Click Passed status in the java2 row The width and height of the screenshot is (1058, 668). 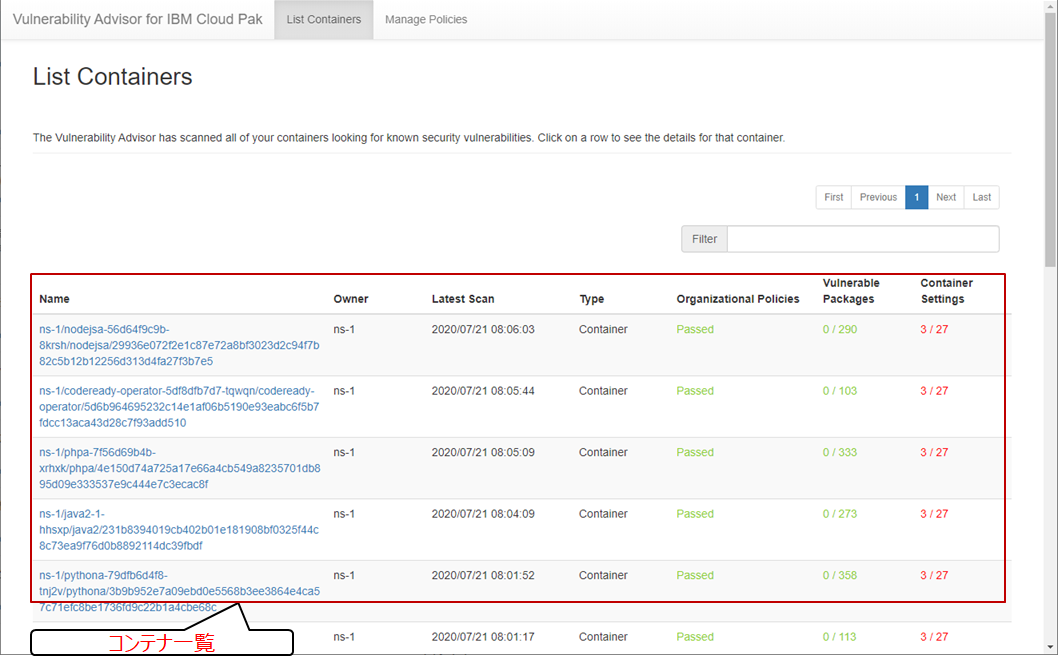pos(695,513)
